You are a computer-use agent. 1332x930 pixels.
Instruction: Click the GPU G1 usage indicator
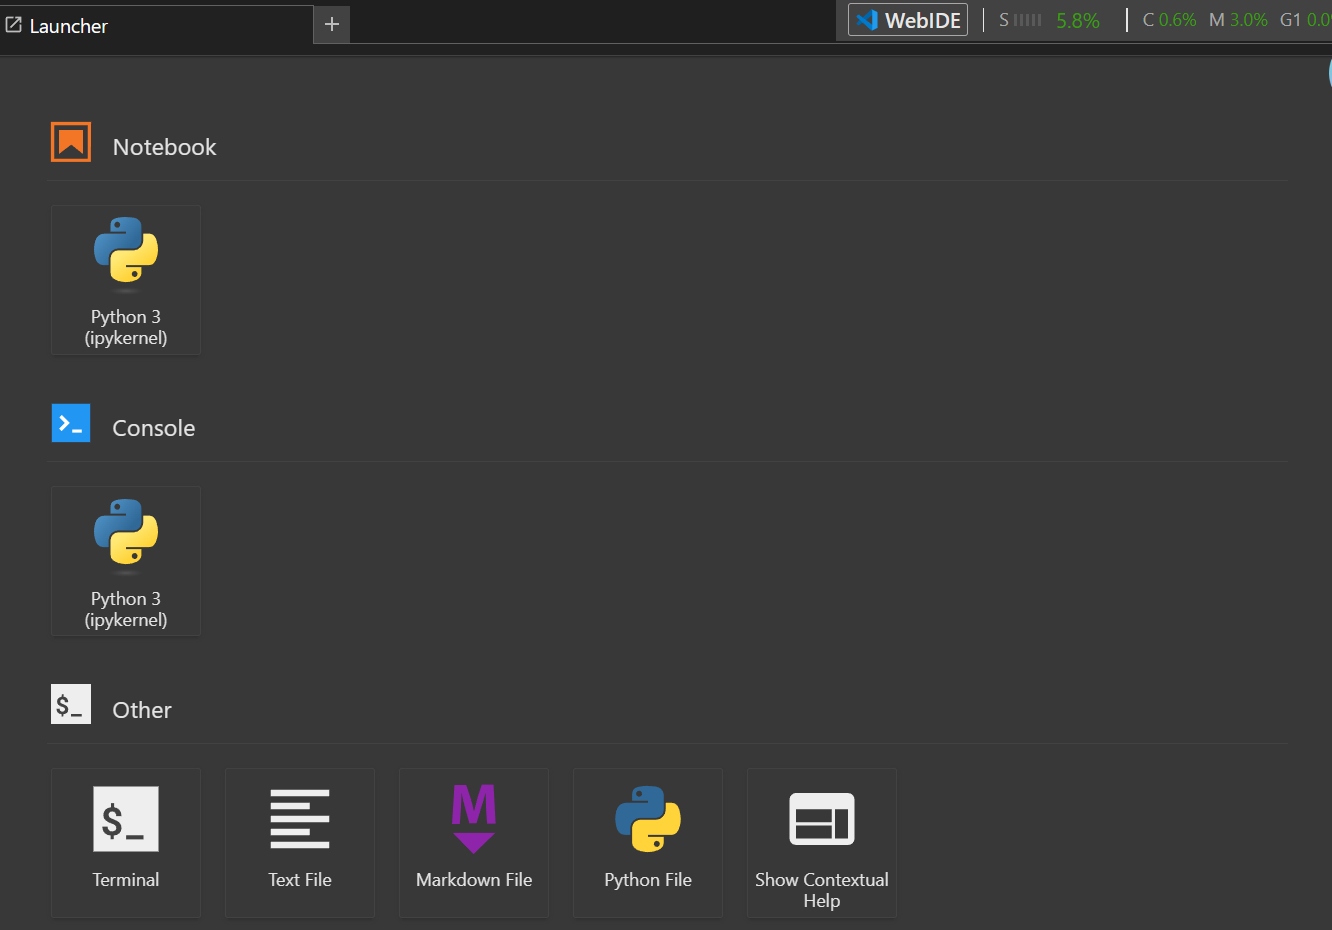click(x=1305, y=20)
